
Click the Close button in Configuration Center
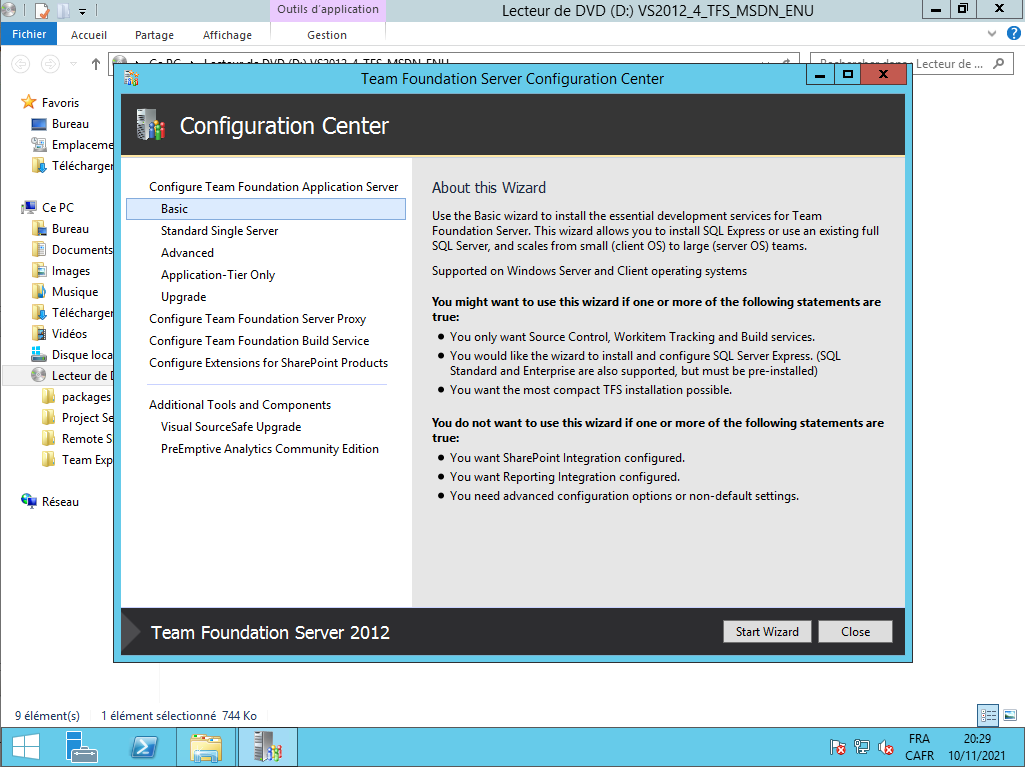click(x=855, y=631)
